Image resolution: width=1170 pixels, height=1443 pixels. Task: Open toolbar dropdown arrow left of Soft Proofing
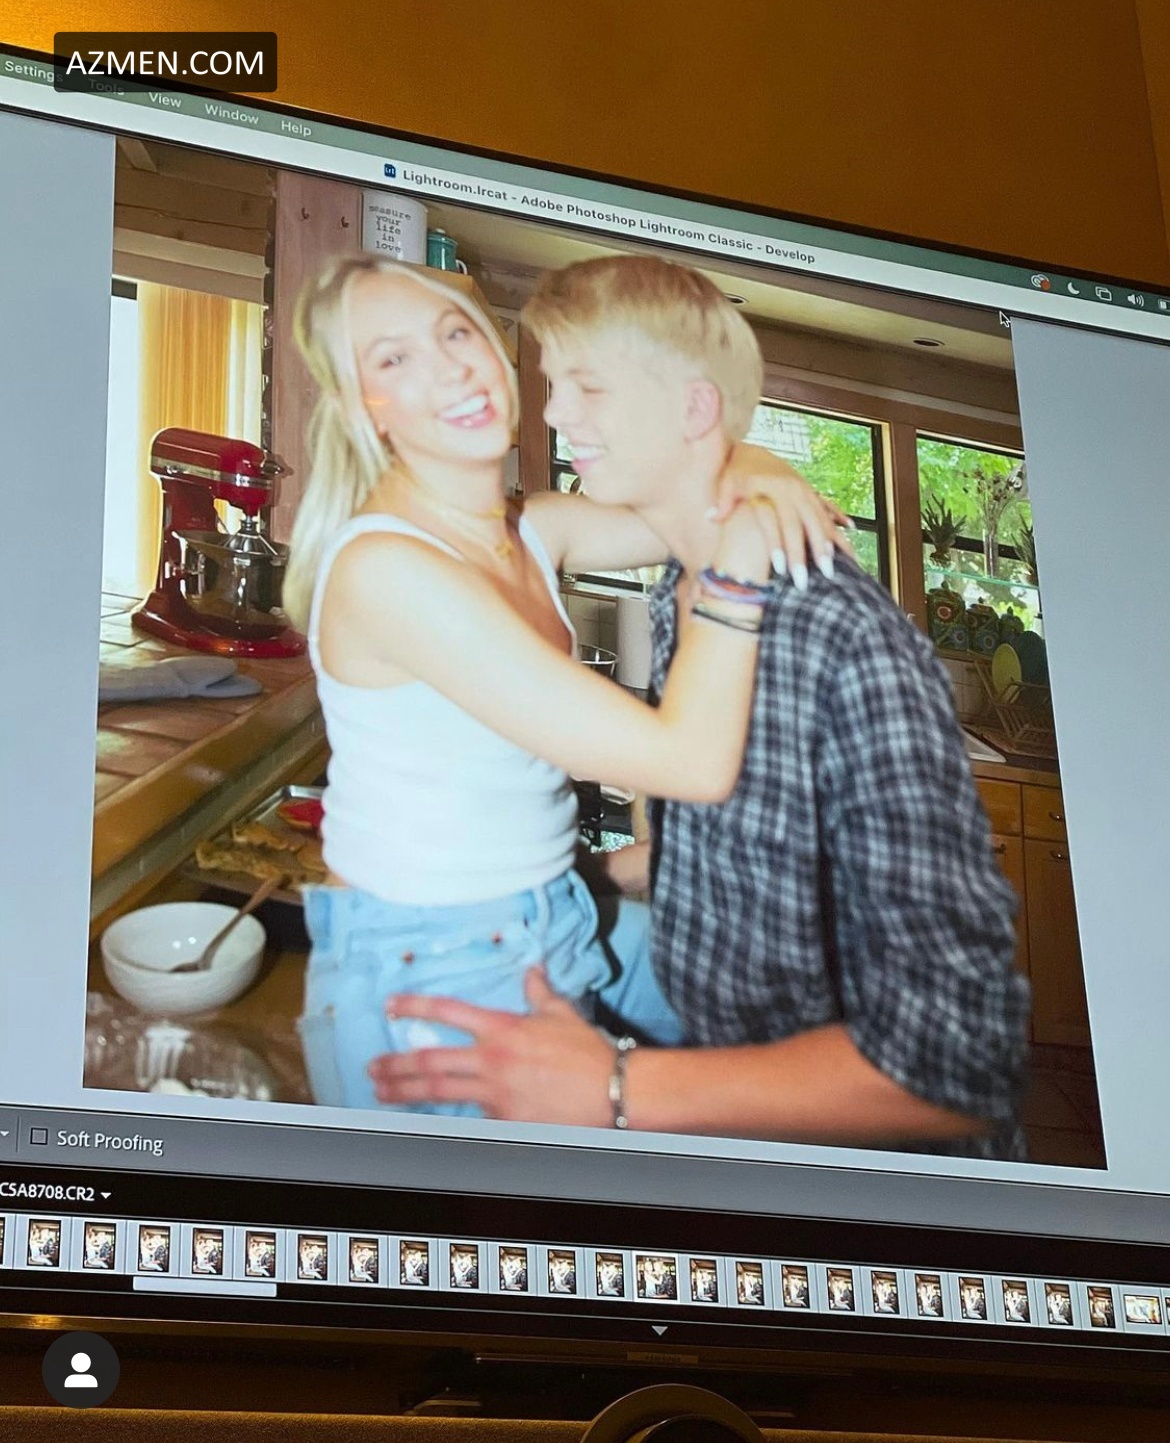(5, 1134)
